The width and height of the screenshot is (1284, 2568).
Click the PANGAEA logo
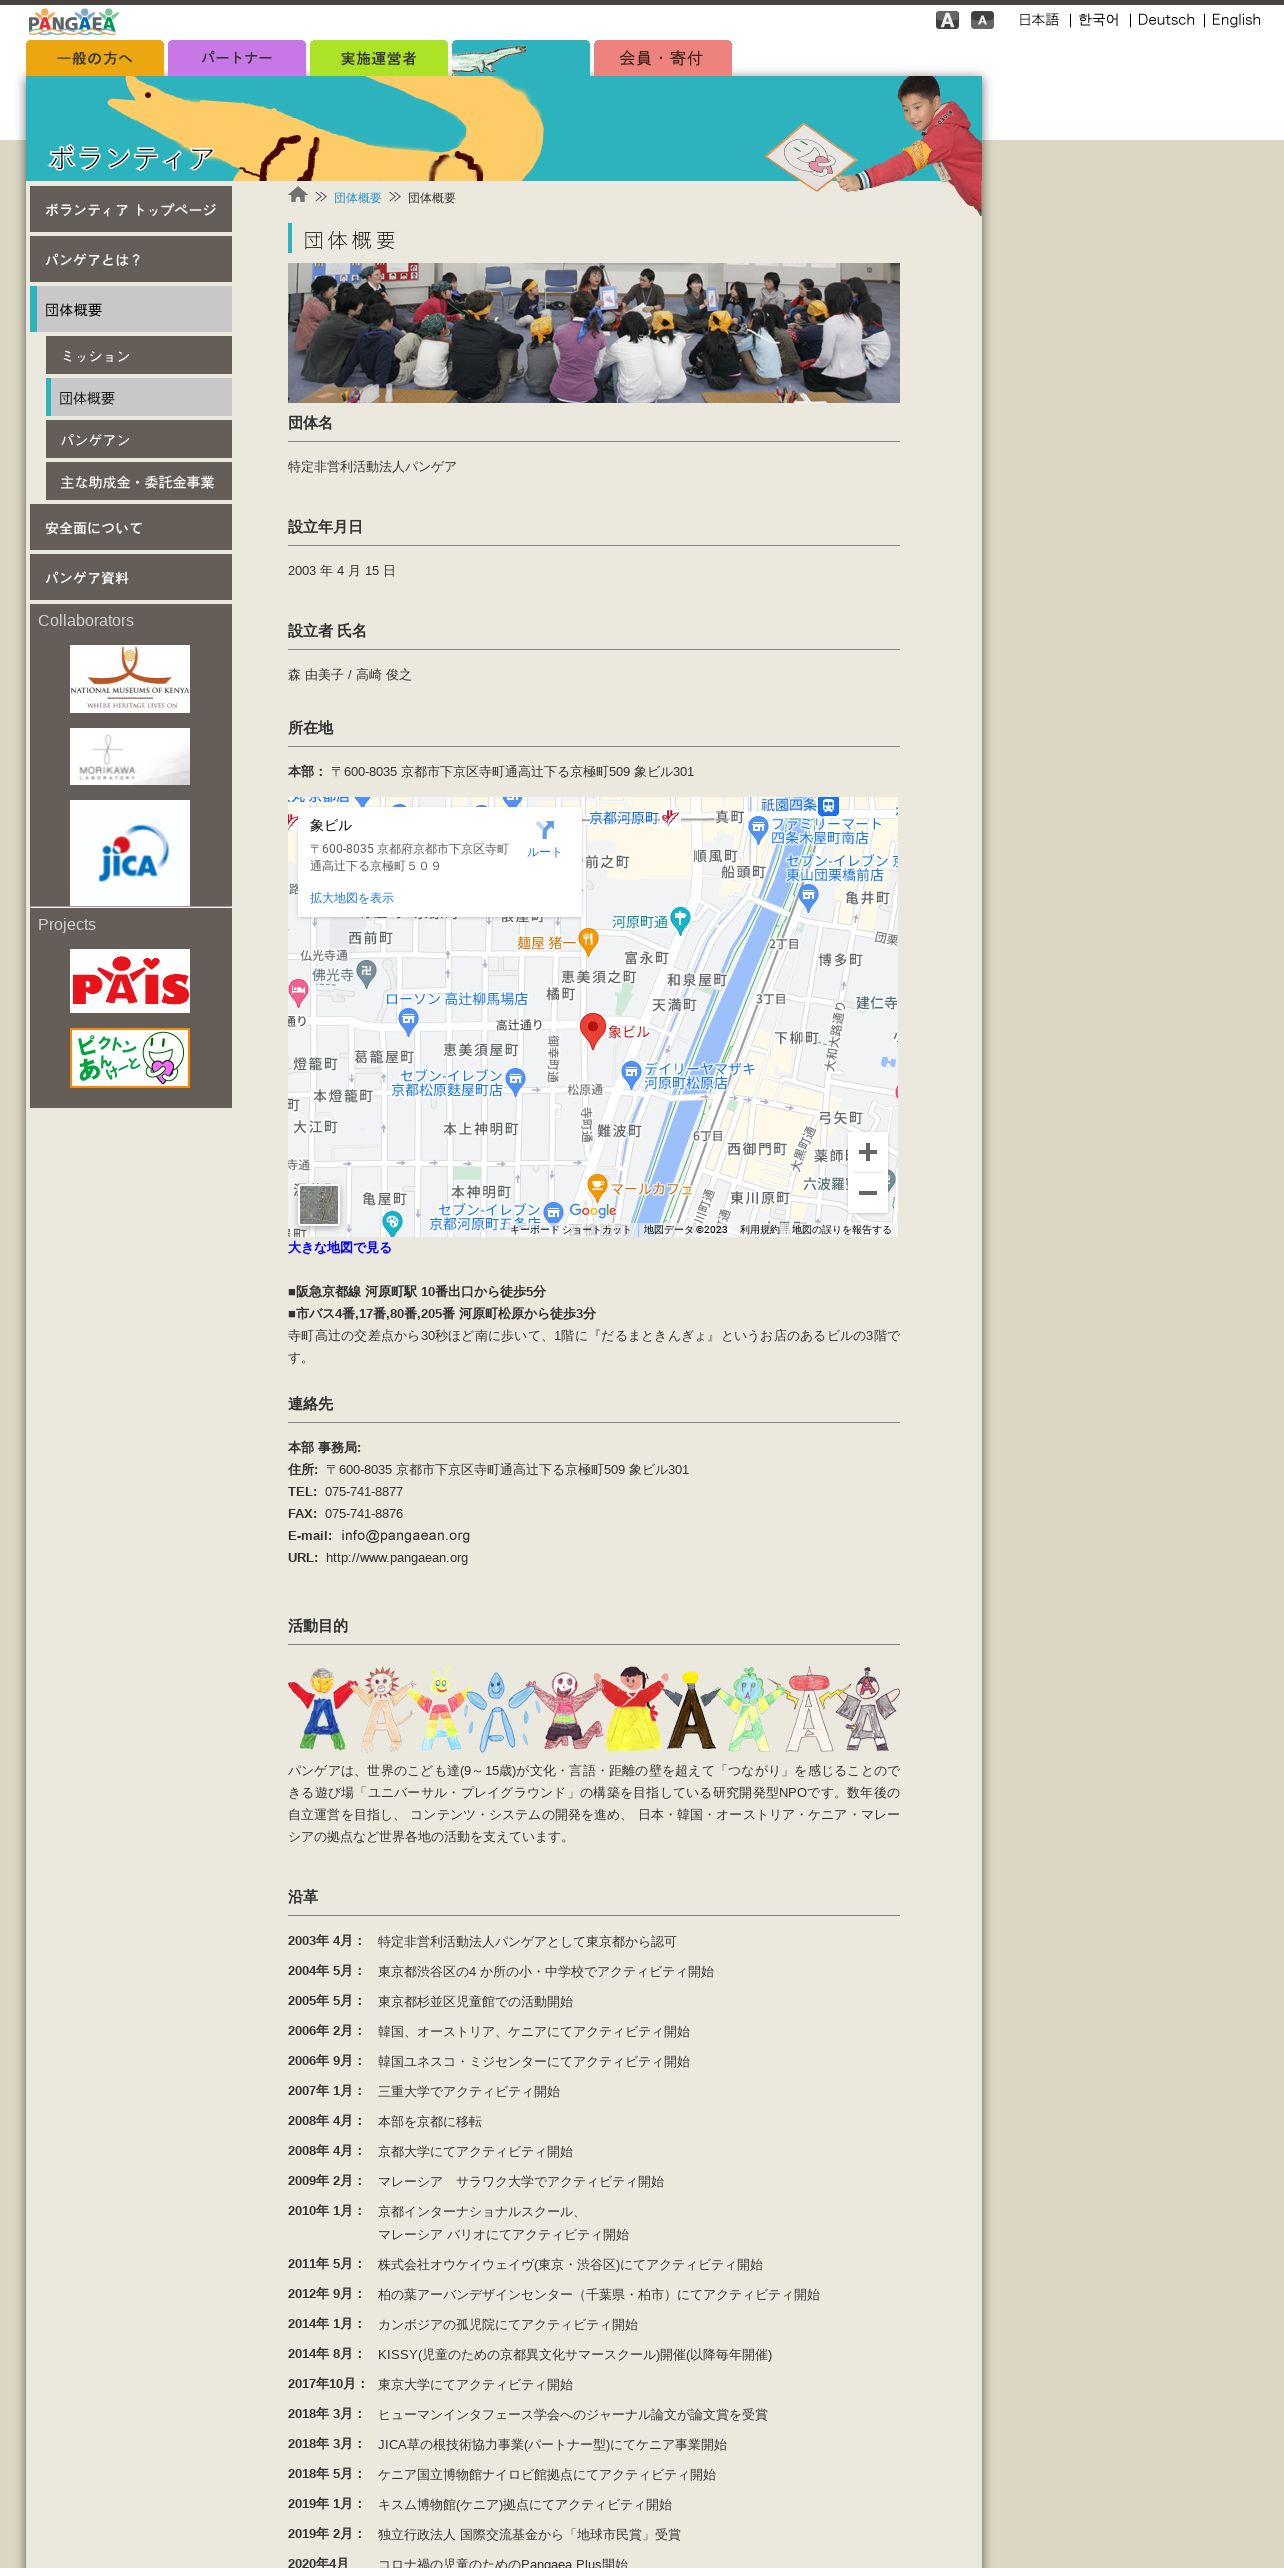[73, 21]
